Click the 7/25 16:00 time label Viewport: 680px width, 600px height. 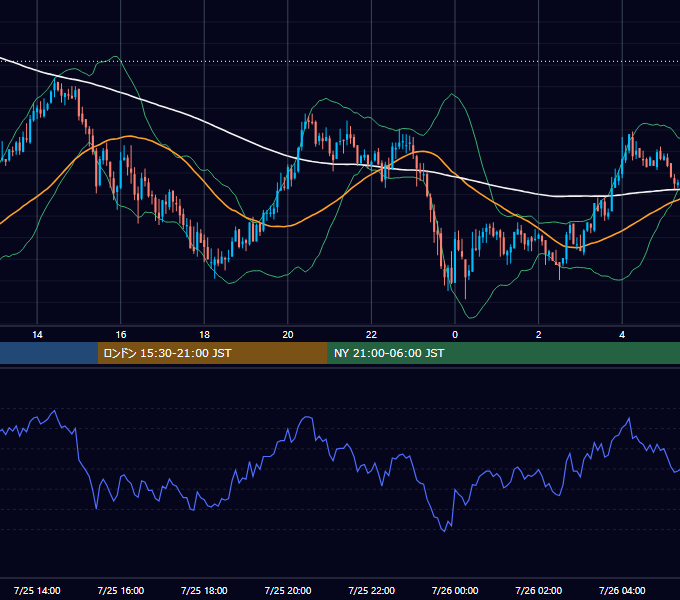121,590
